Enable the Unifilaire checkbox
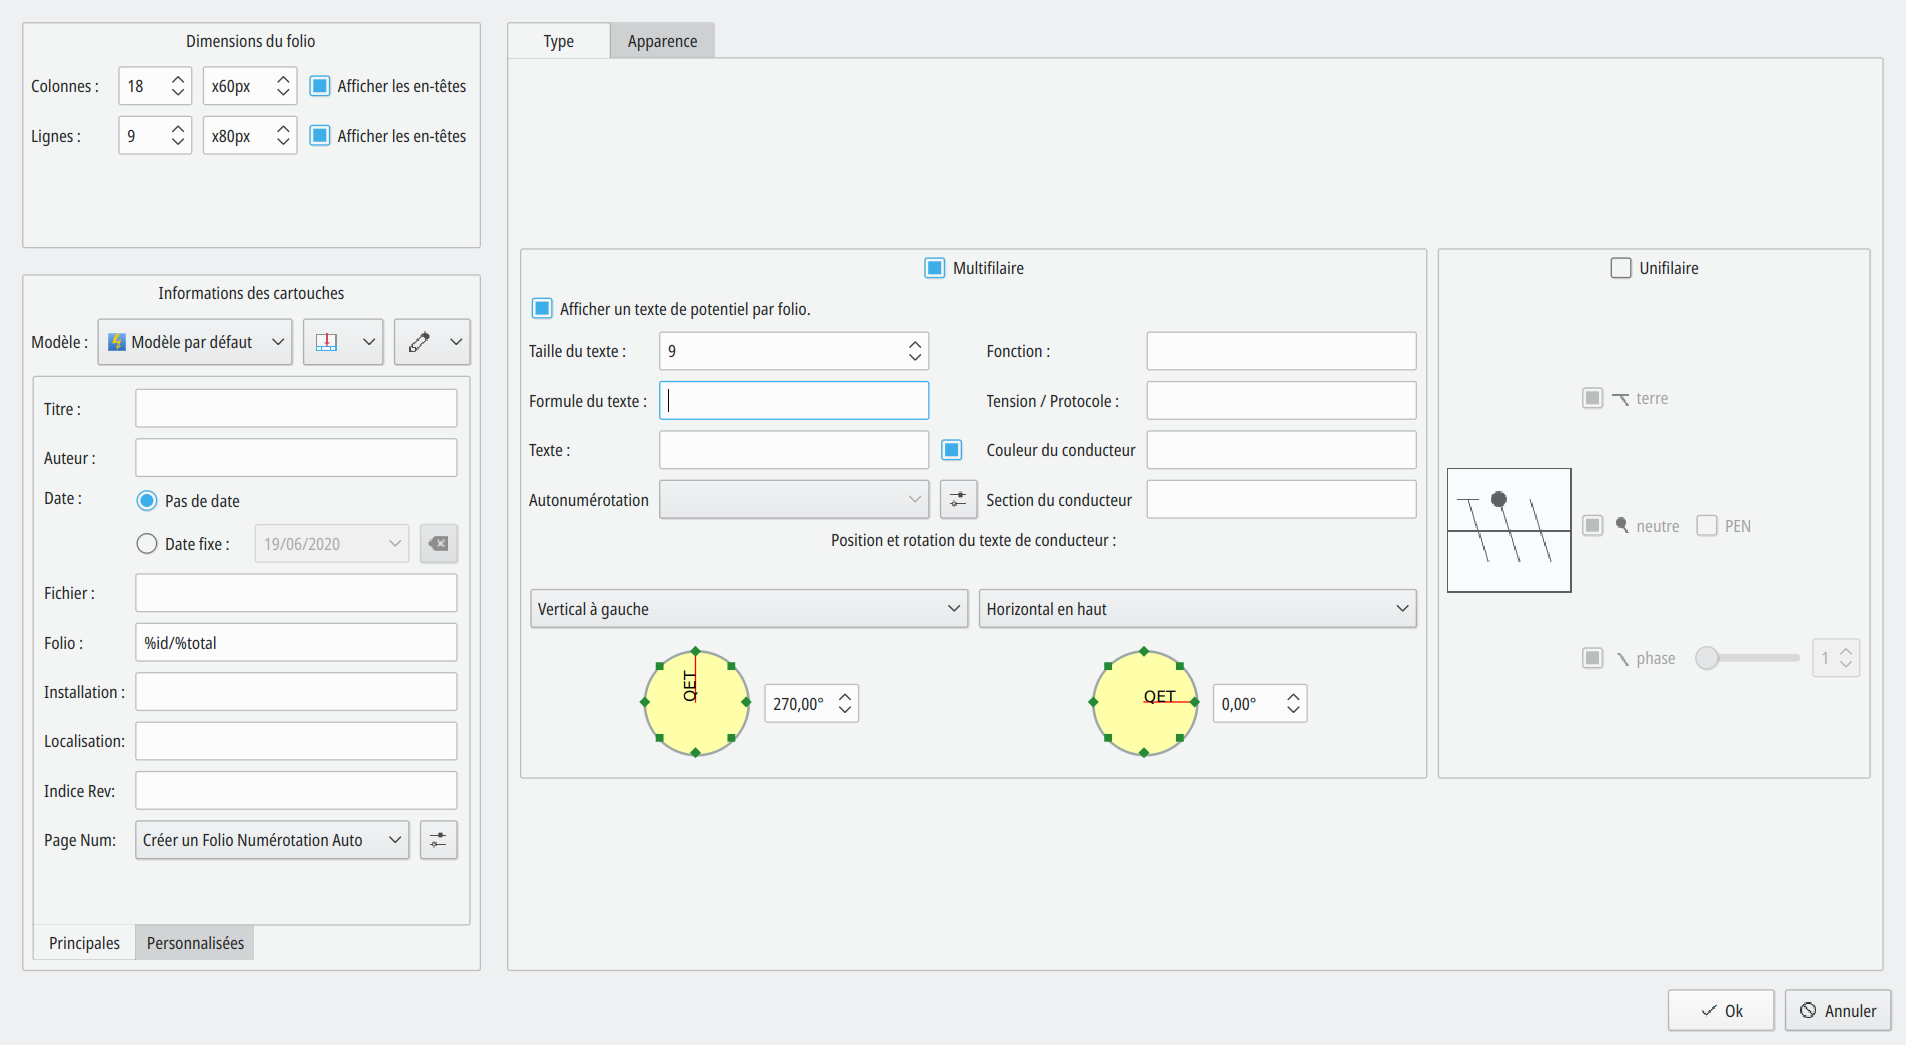The width and height of the screenshot is (1906, 1045). coord(1620,268)
